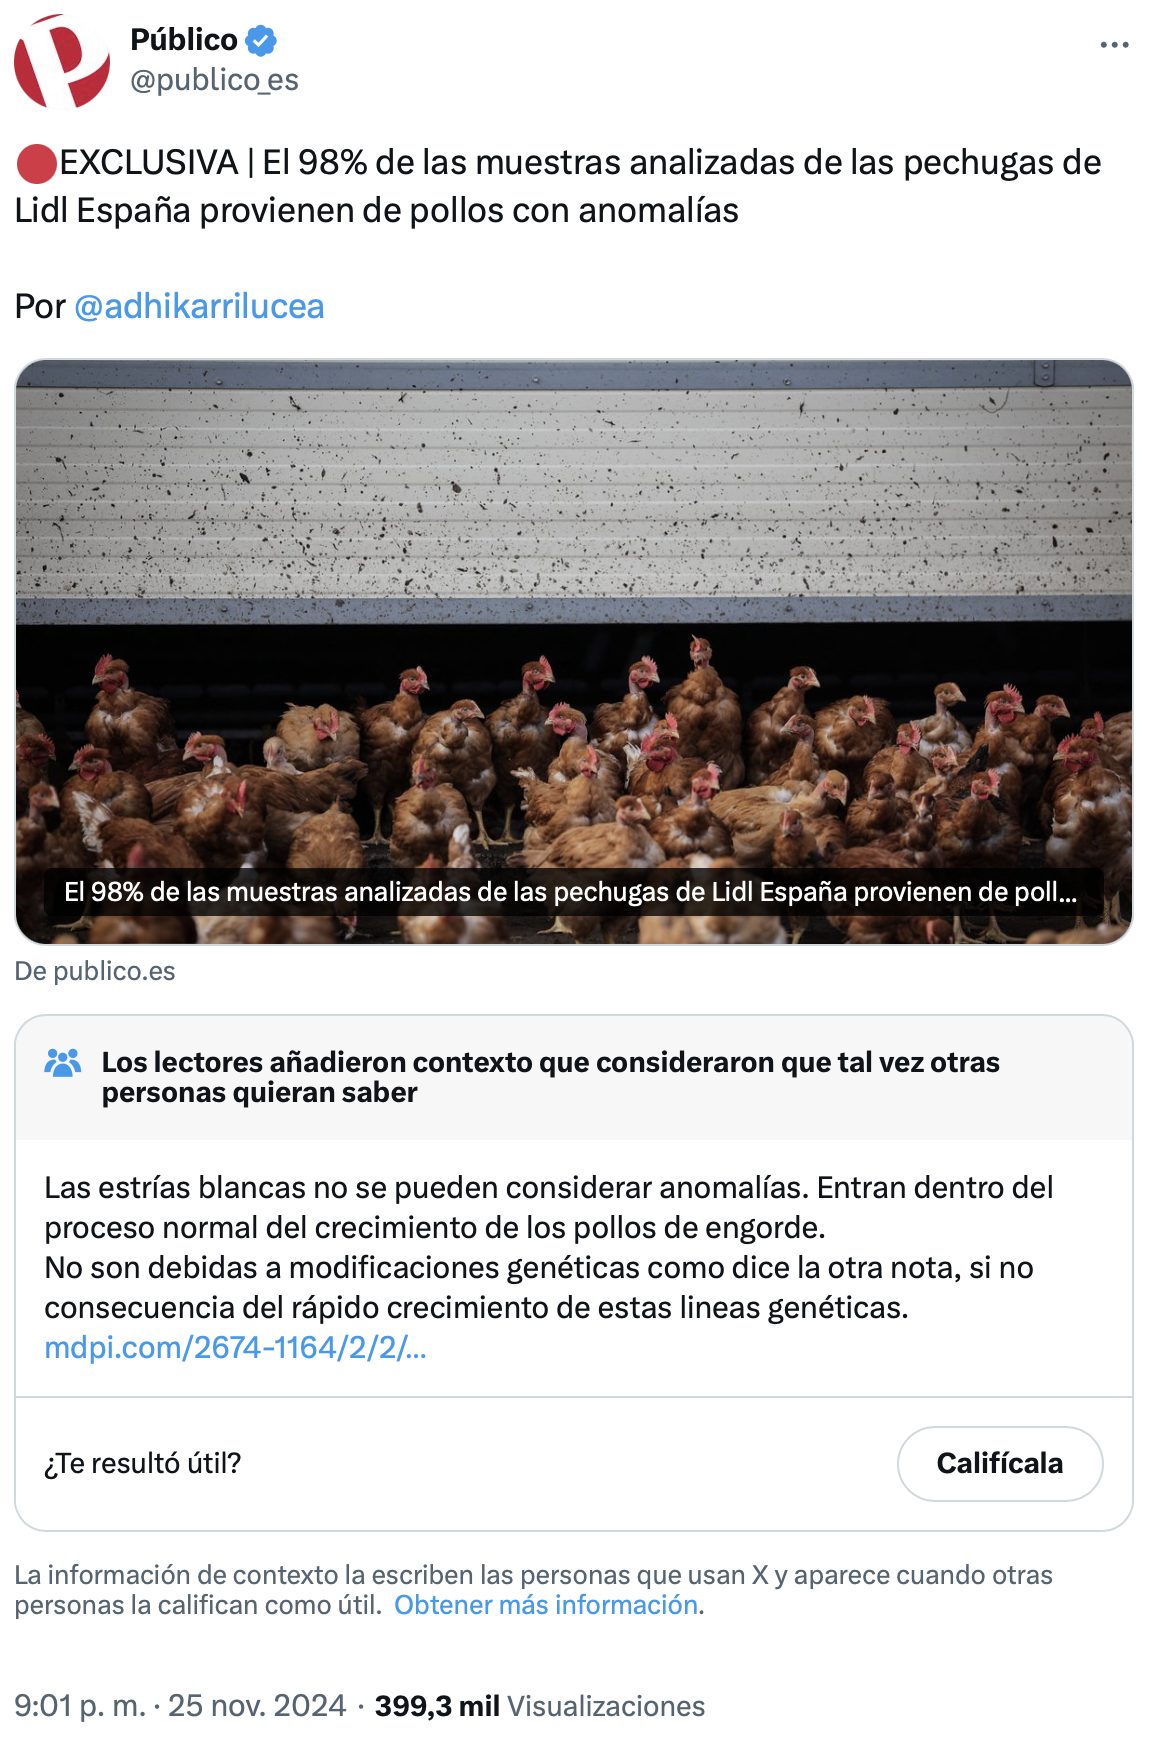Click the 'Los lectores añadieron contexto' header
Screen dimensions: 1150x1740
[550, 1077]
